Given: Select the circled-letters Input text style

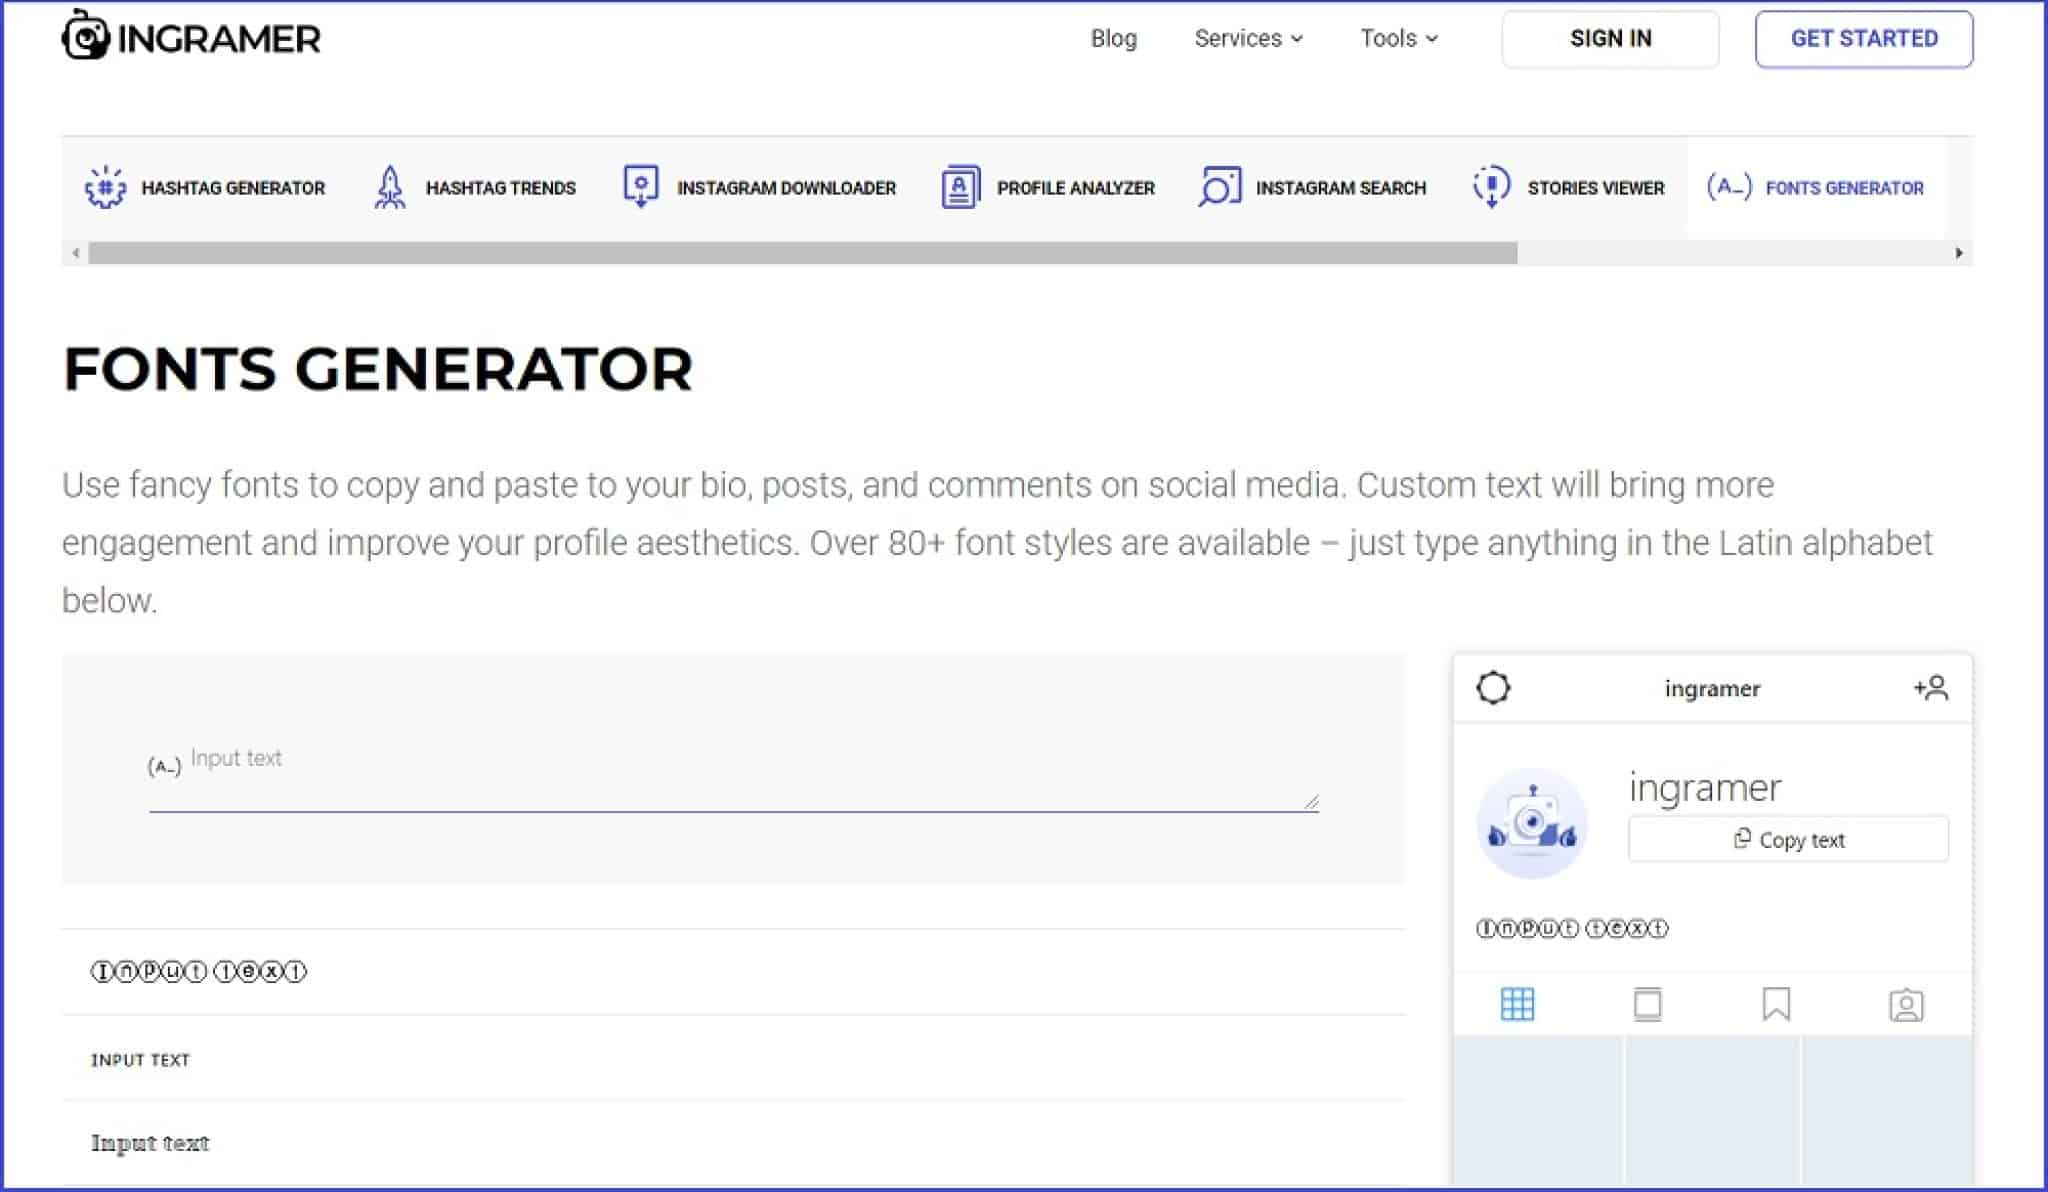Looking at the screenshot, I should (x=733, y=971).
